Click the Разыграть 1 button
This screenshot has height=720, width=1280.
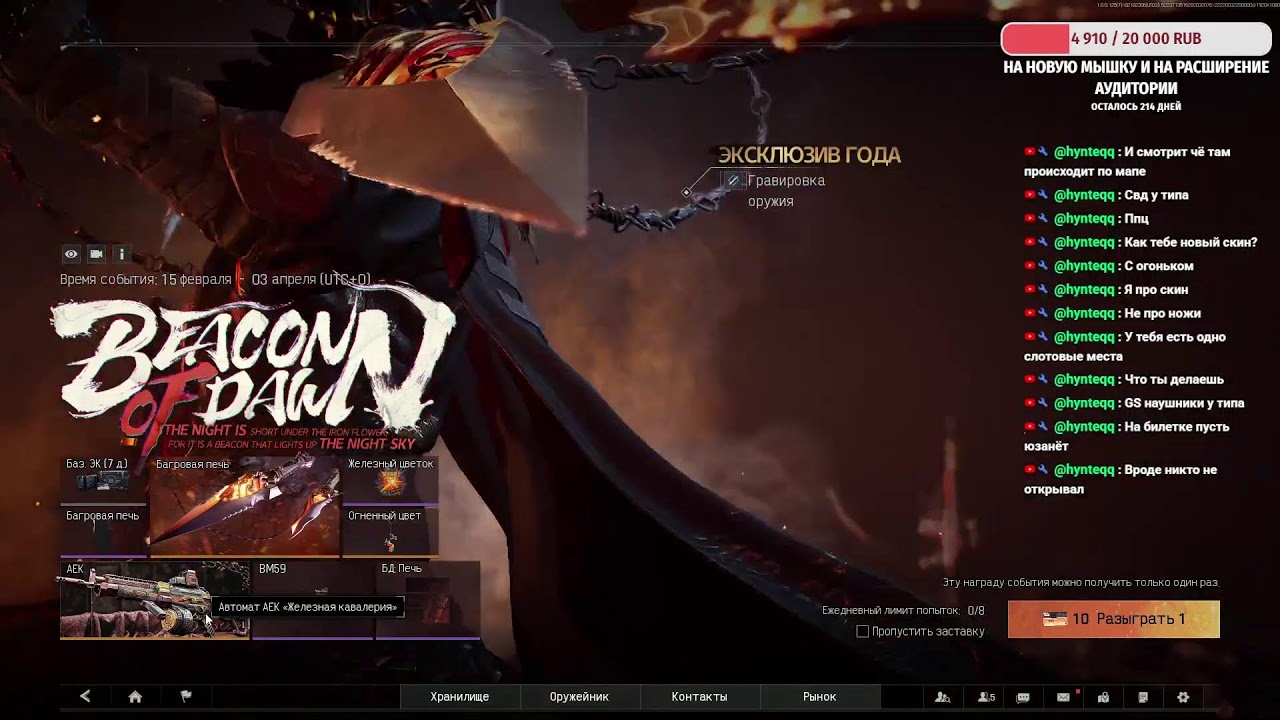click(1114, 619)
